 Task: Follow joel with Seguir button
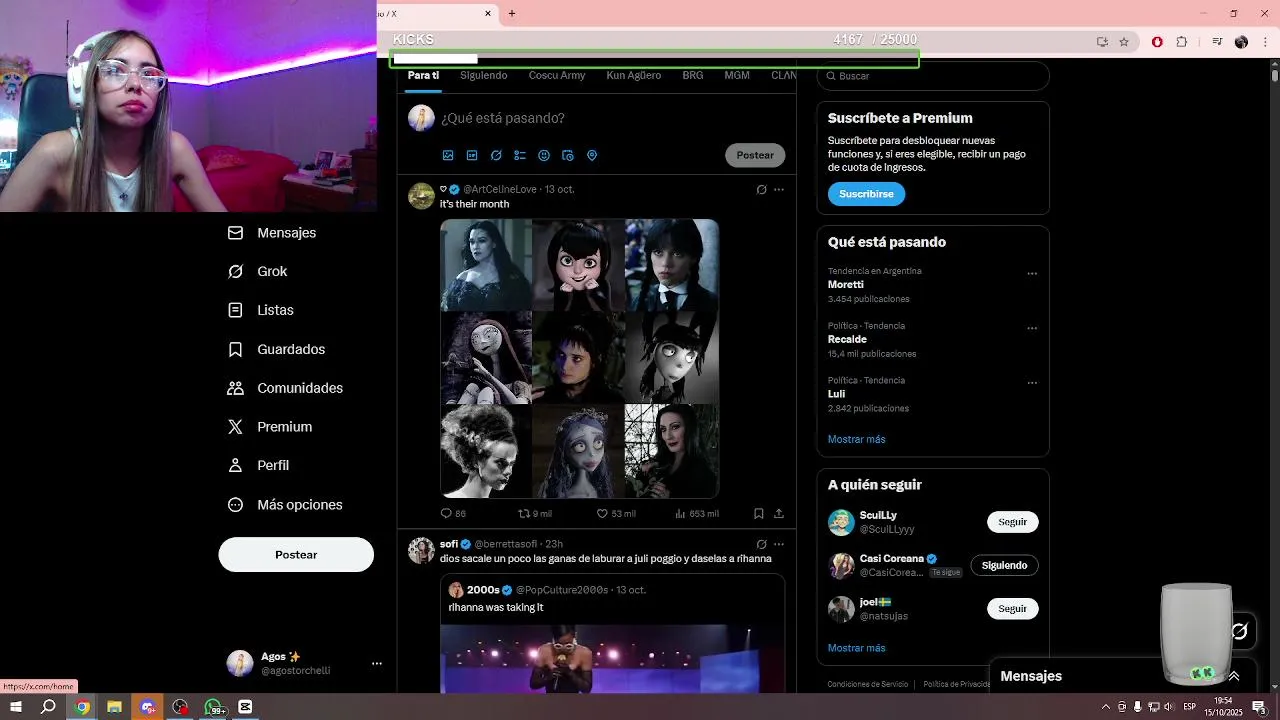point(1013,609)
